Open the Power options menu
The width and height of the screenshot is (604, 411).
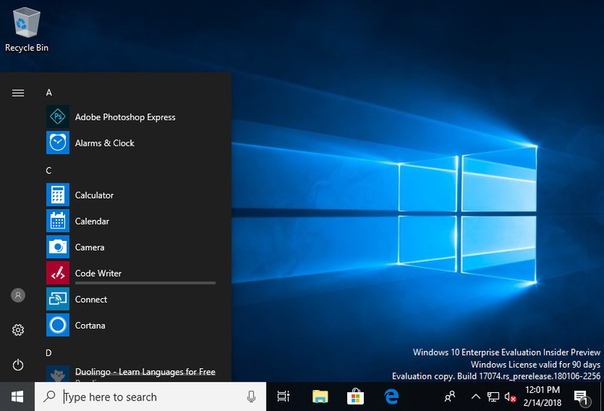point(18,365)
